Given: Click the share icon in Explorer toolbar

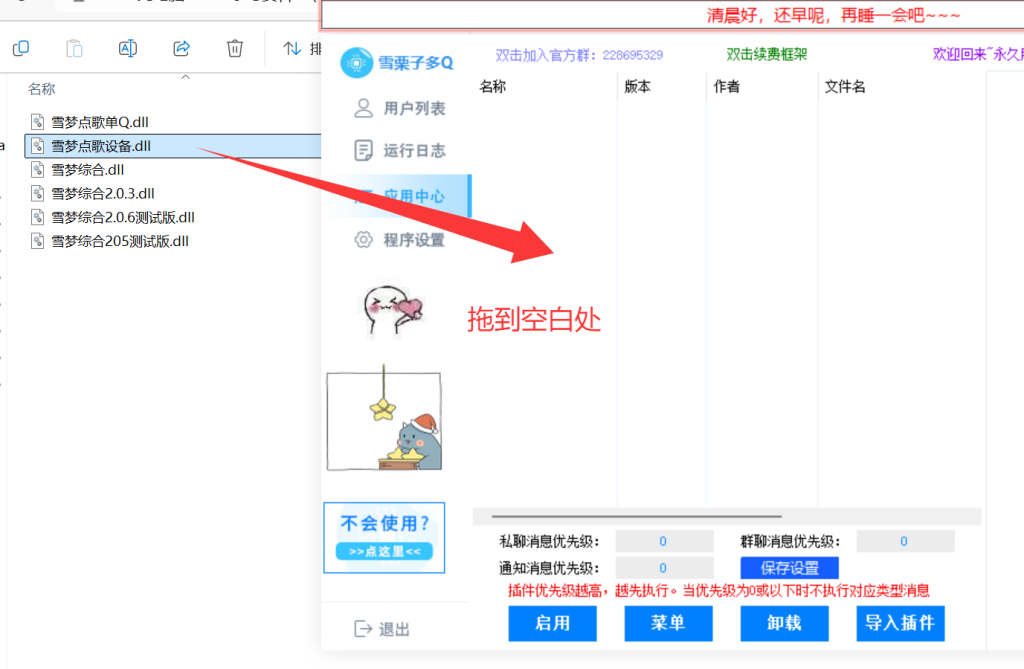Looking at the screenshot, I should (x=182, y=48).
